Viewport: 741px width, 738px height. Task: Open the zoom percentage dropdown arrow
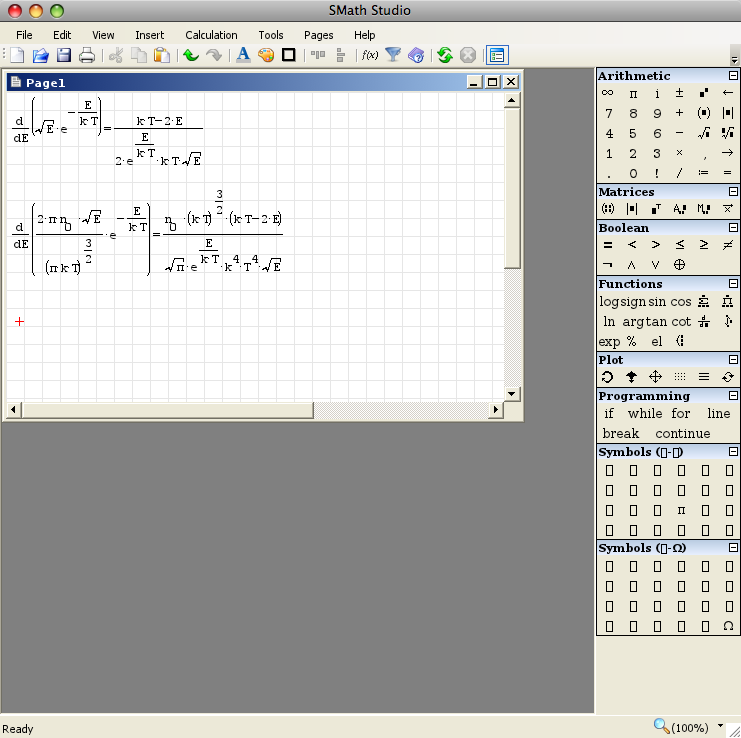point(721,726)
